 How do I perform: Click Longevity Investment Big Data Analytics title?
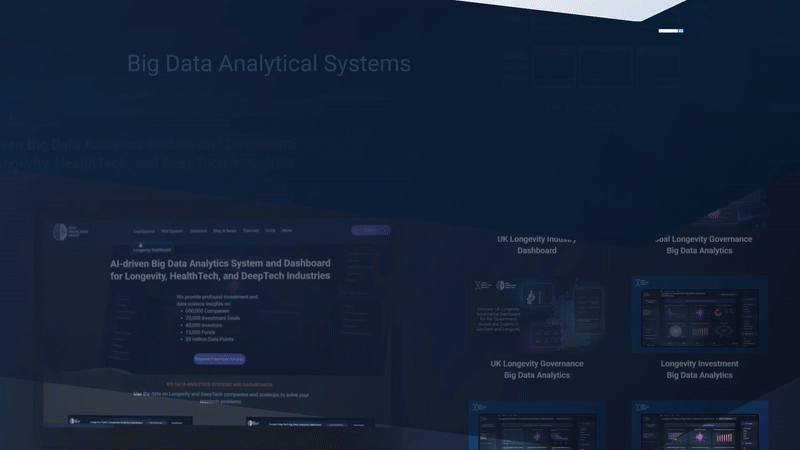(699, 369)
